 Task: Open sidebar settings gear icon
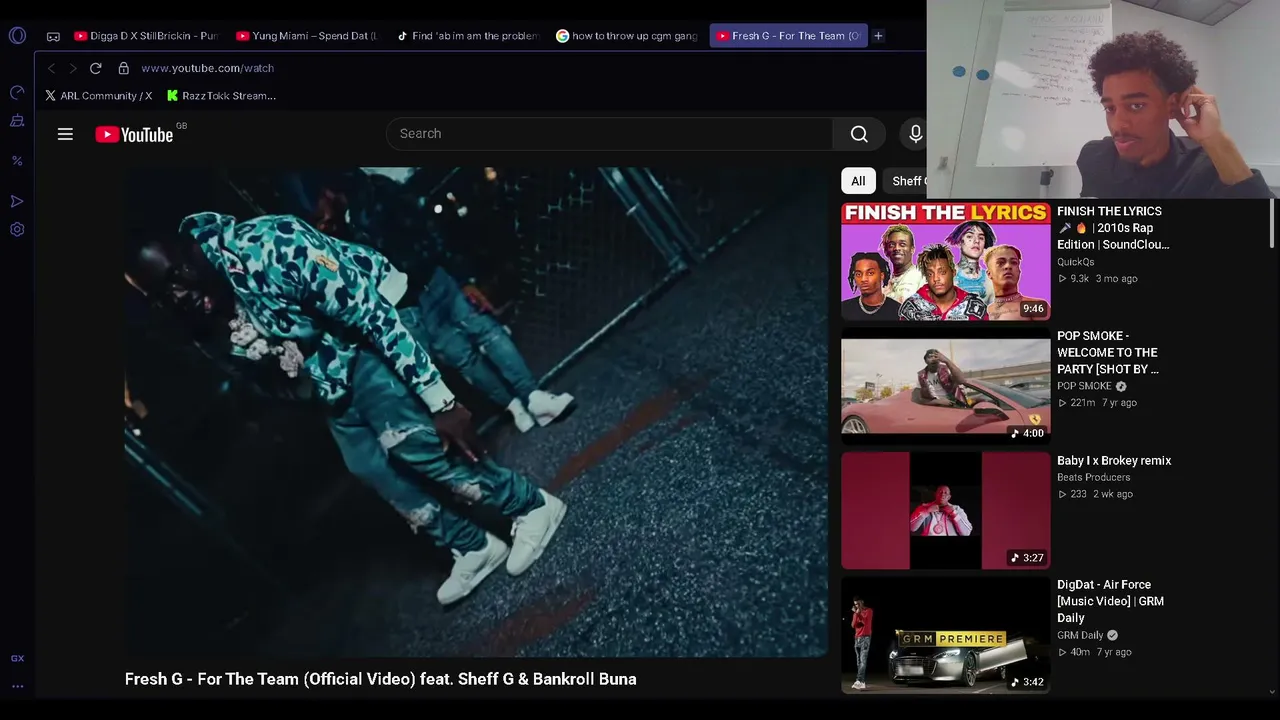coord(17,229)
